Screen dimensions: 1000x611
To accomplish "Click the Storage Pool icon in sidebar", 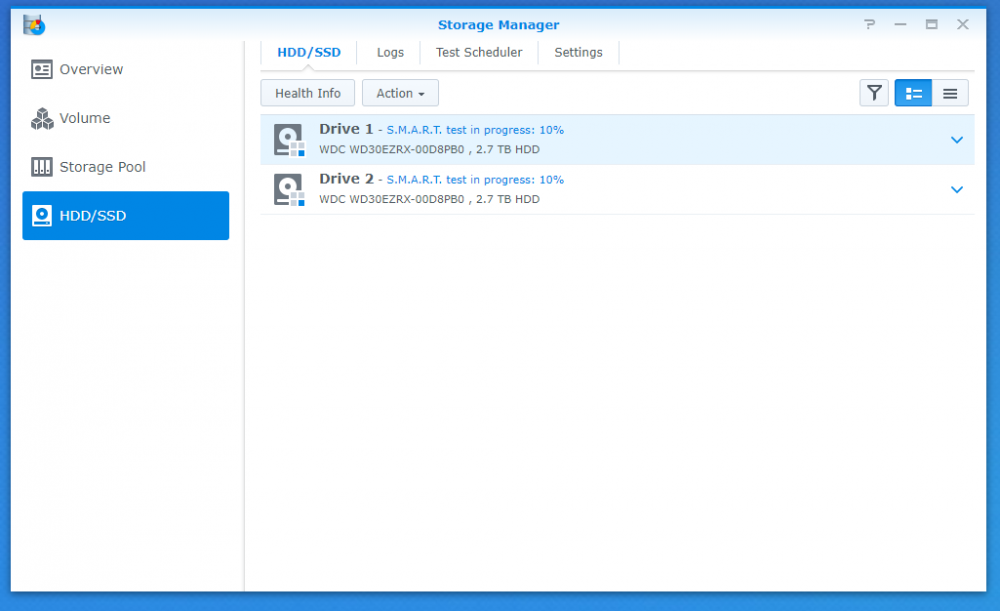I will (41, 167).
